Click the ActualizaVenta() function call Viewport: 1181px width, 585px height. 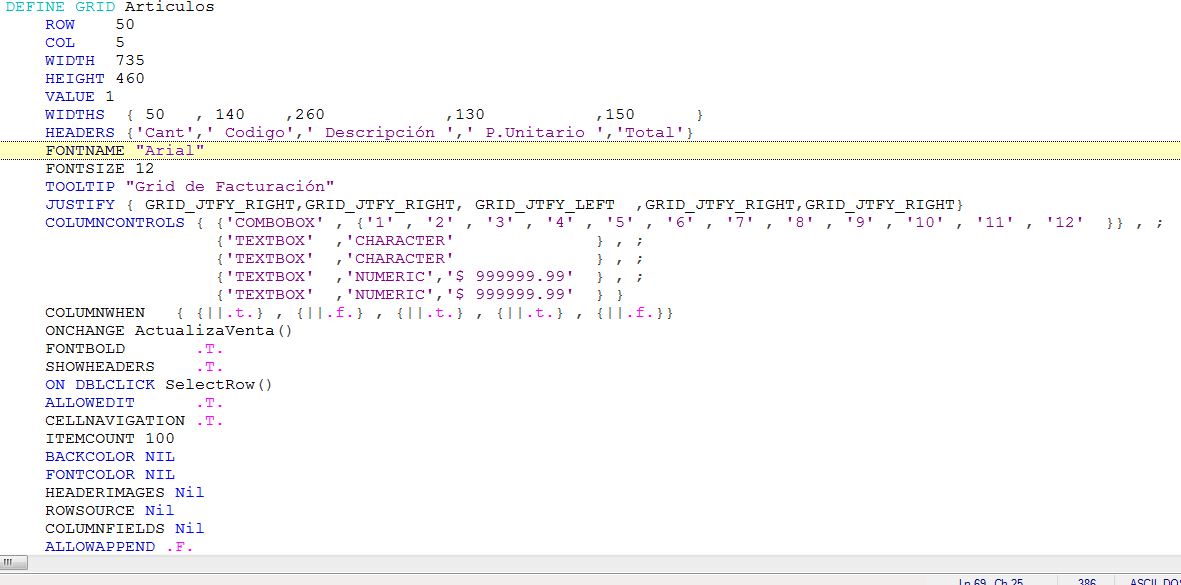click(213, 330)
